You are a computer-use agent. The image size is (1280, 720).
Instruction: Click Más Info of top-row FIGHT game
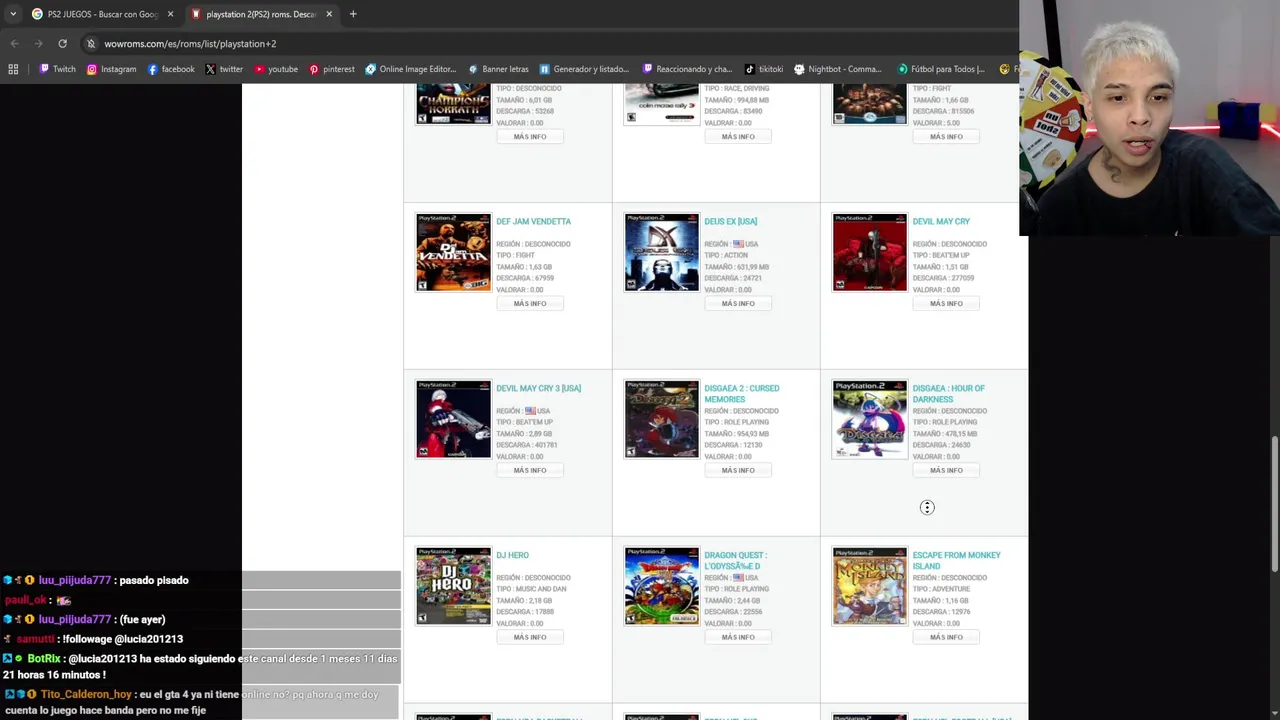946,136
